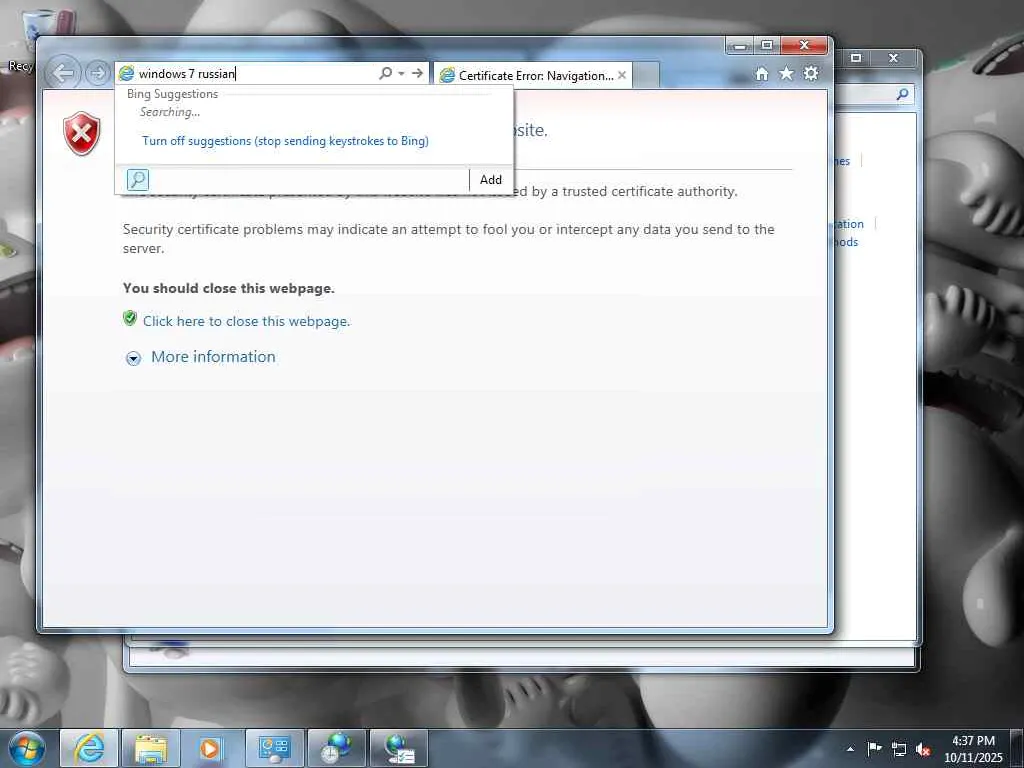Click the address bar magnifier search icon
Screen dimensions: 1024x768
click(385, 73)
